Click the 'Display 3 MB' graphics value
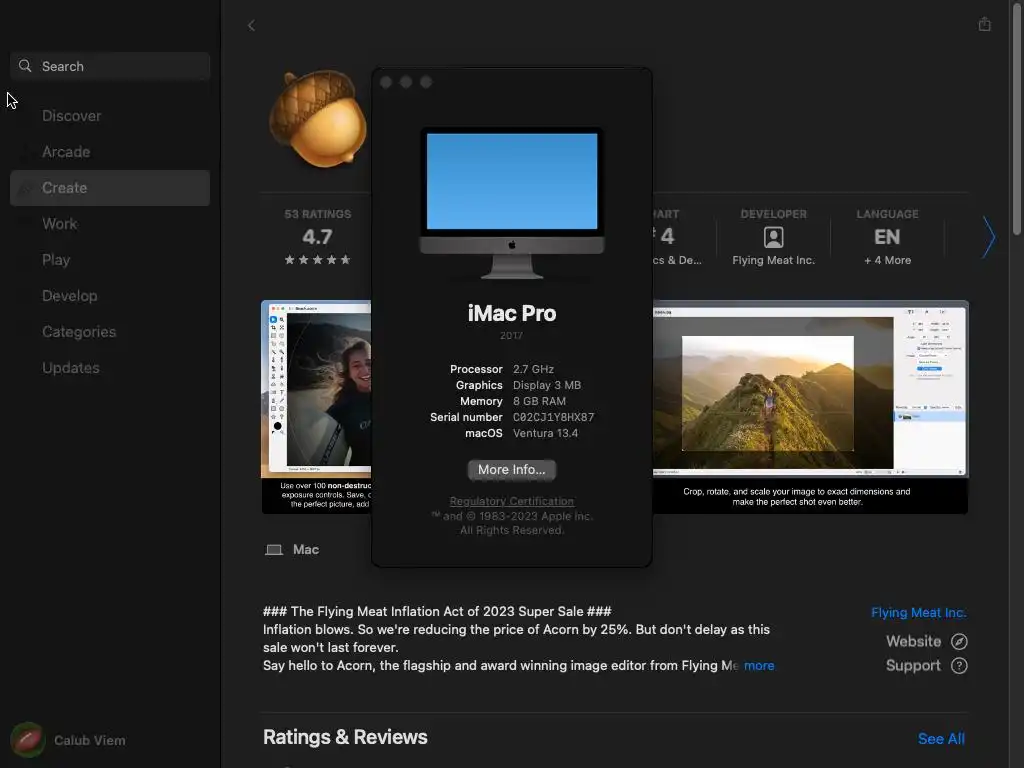 547,385
